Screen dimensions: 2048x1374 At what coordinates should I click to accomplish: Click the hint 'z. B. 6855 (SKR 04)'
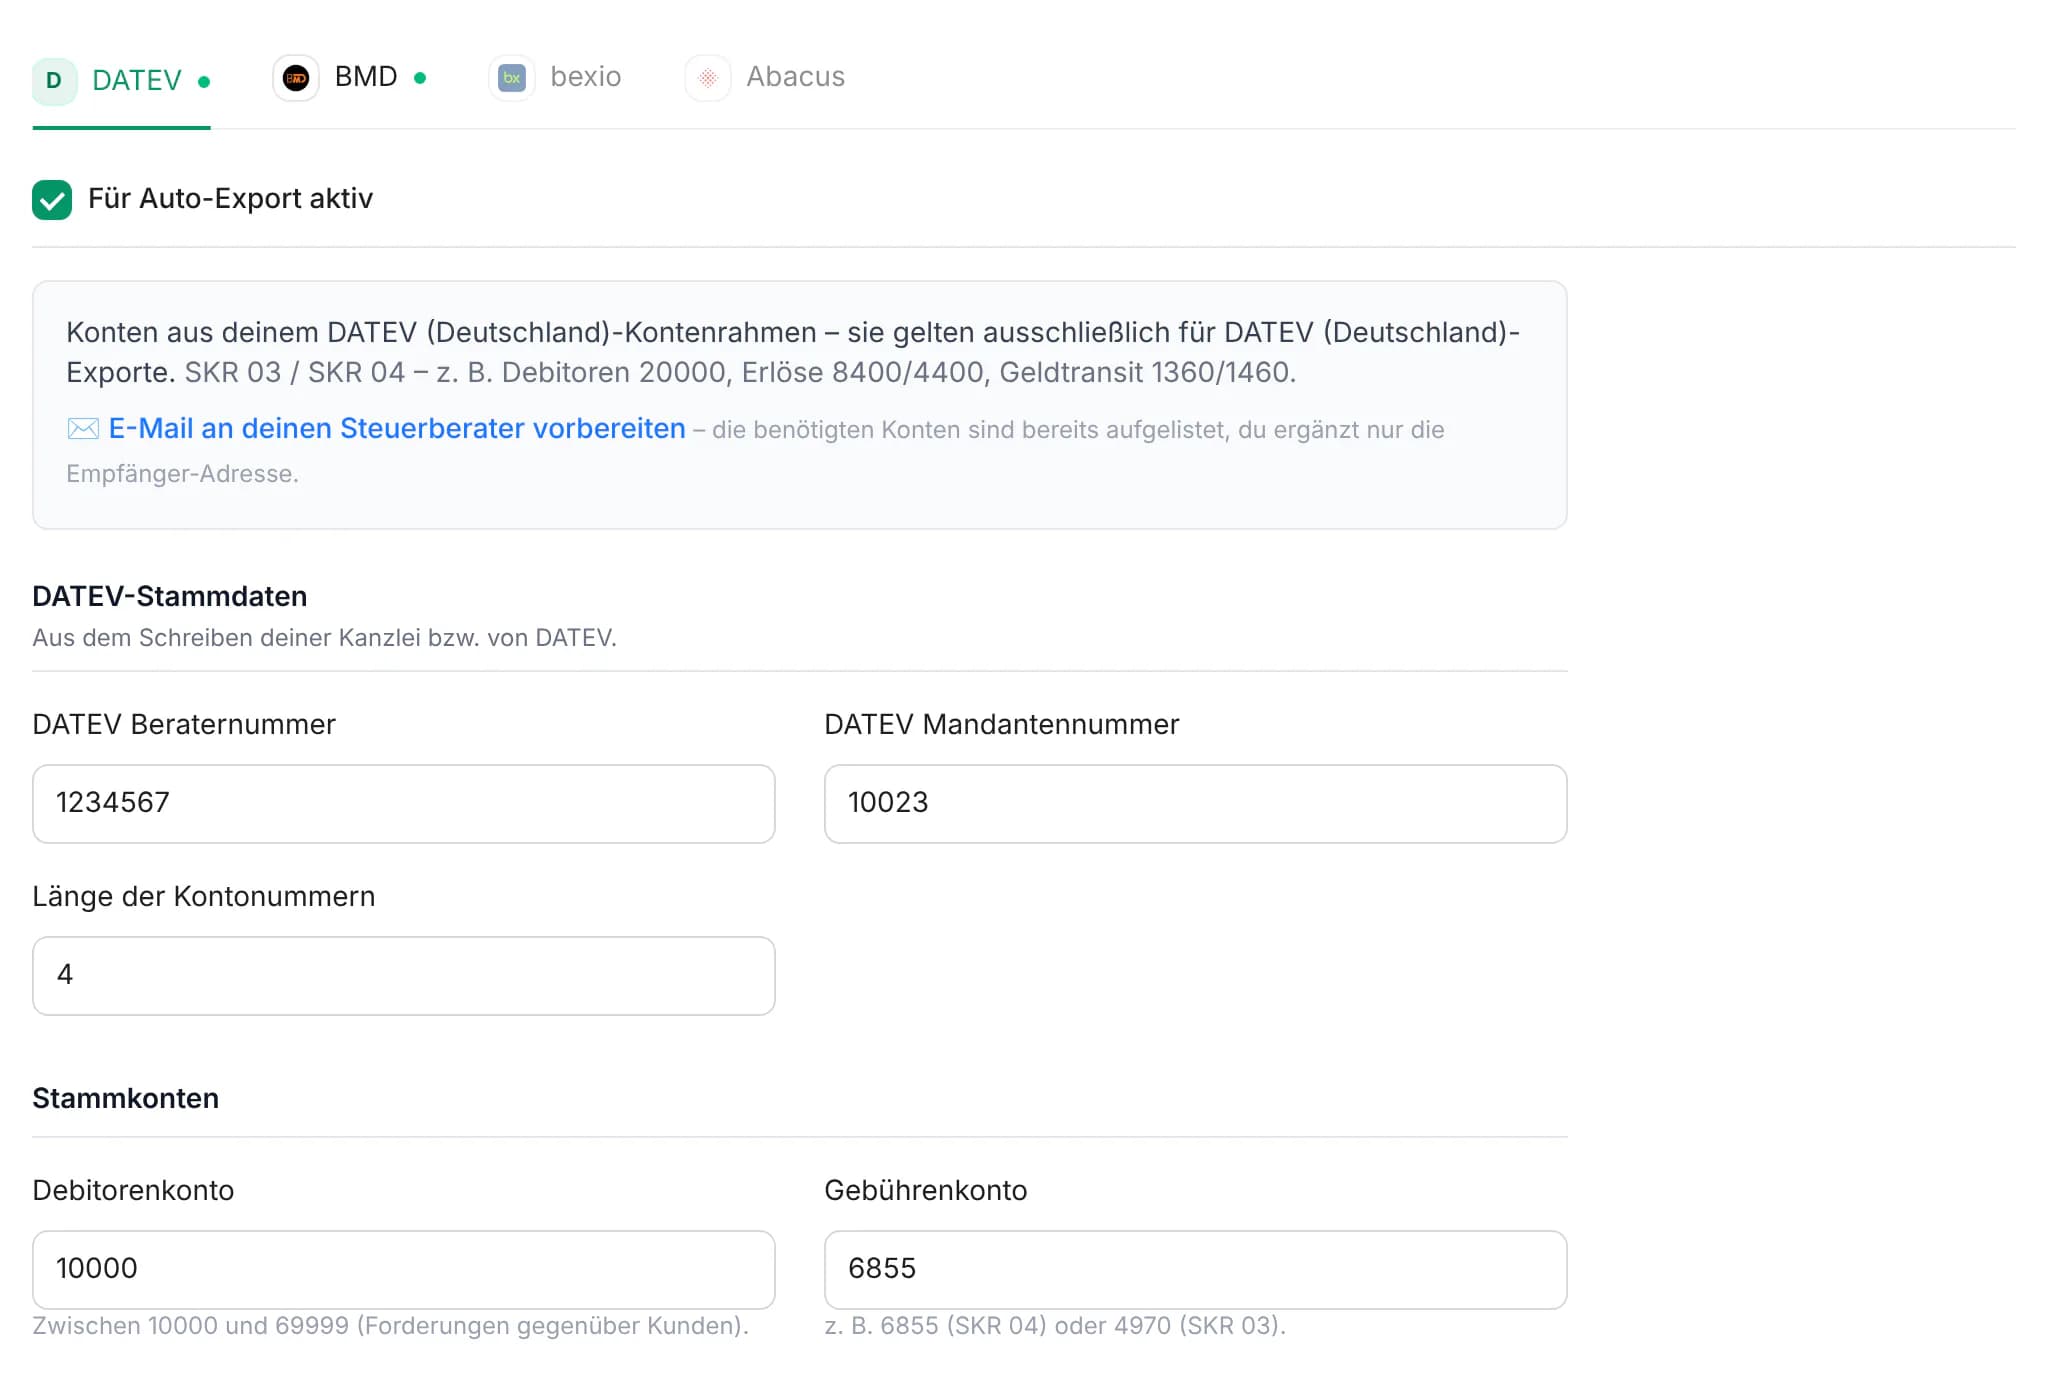(x=1055, y=1326)
